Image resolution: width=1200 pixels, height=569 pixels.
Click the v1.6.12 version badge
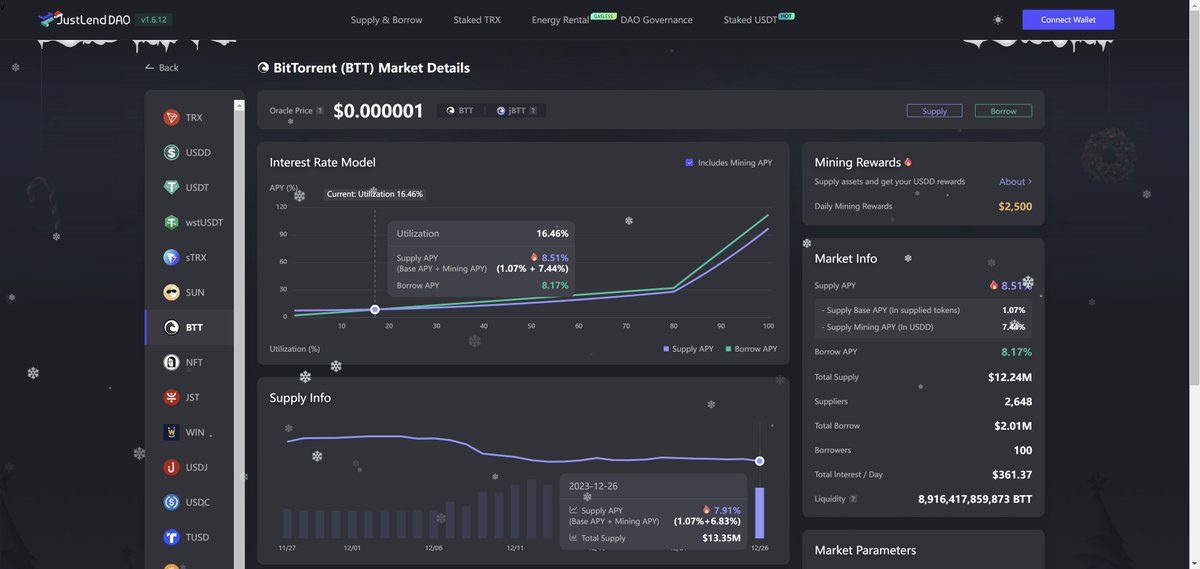pos(154,20)
